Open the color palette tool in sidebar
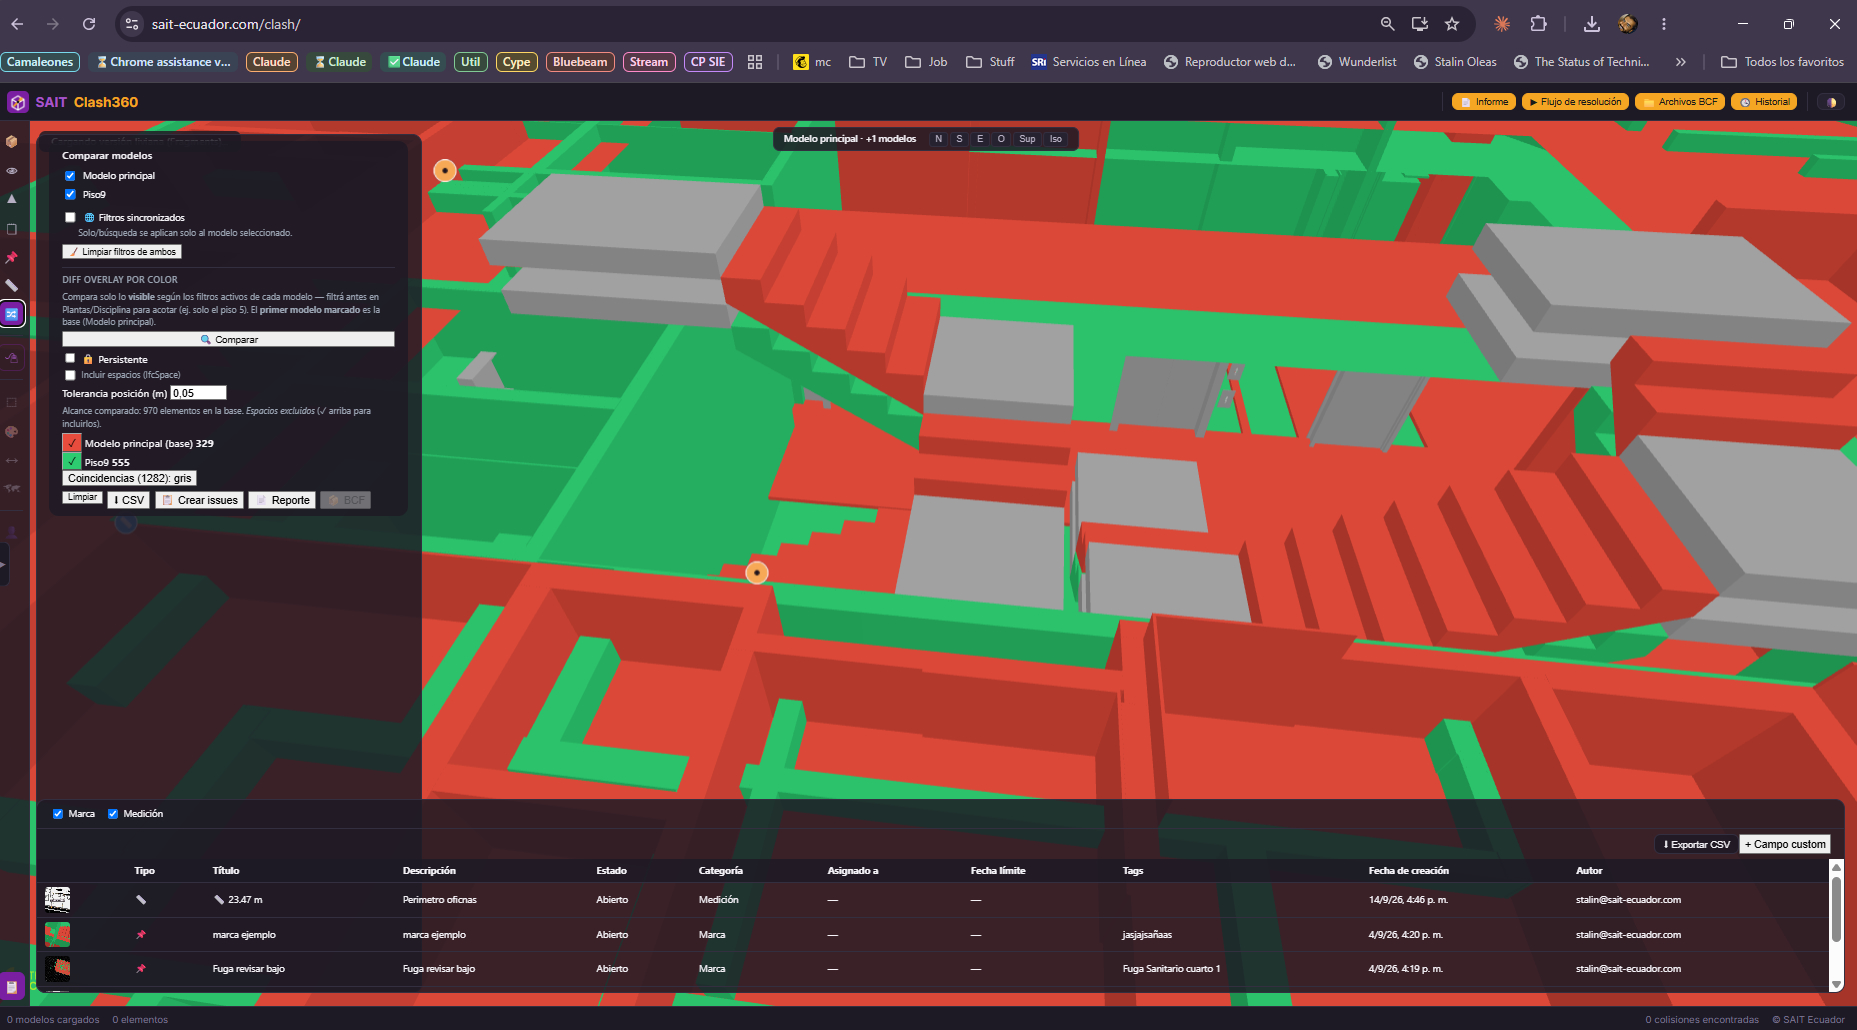 (12, 432)
